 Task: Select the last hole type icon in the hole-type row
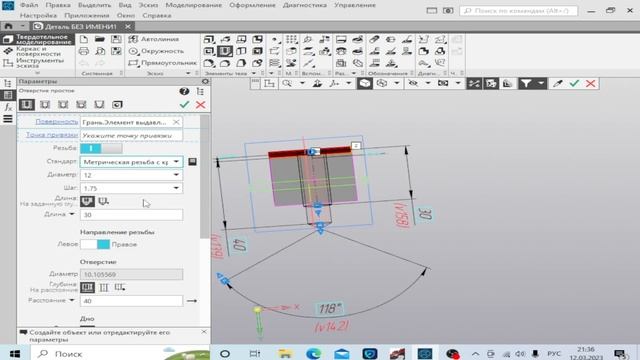117,105
